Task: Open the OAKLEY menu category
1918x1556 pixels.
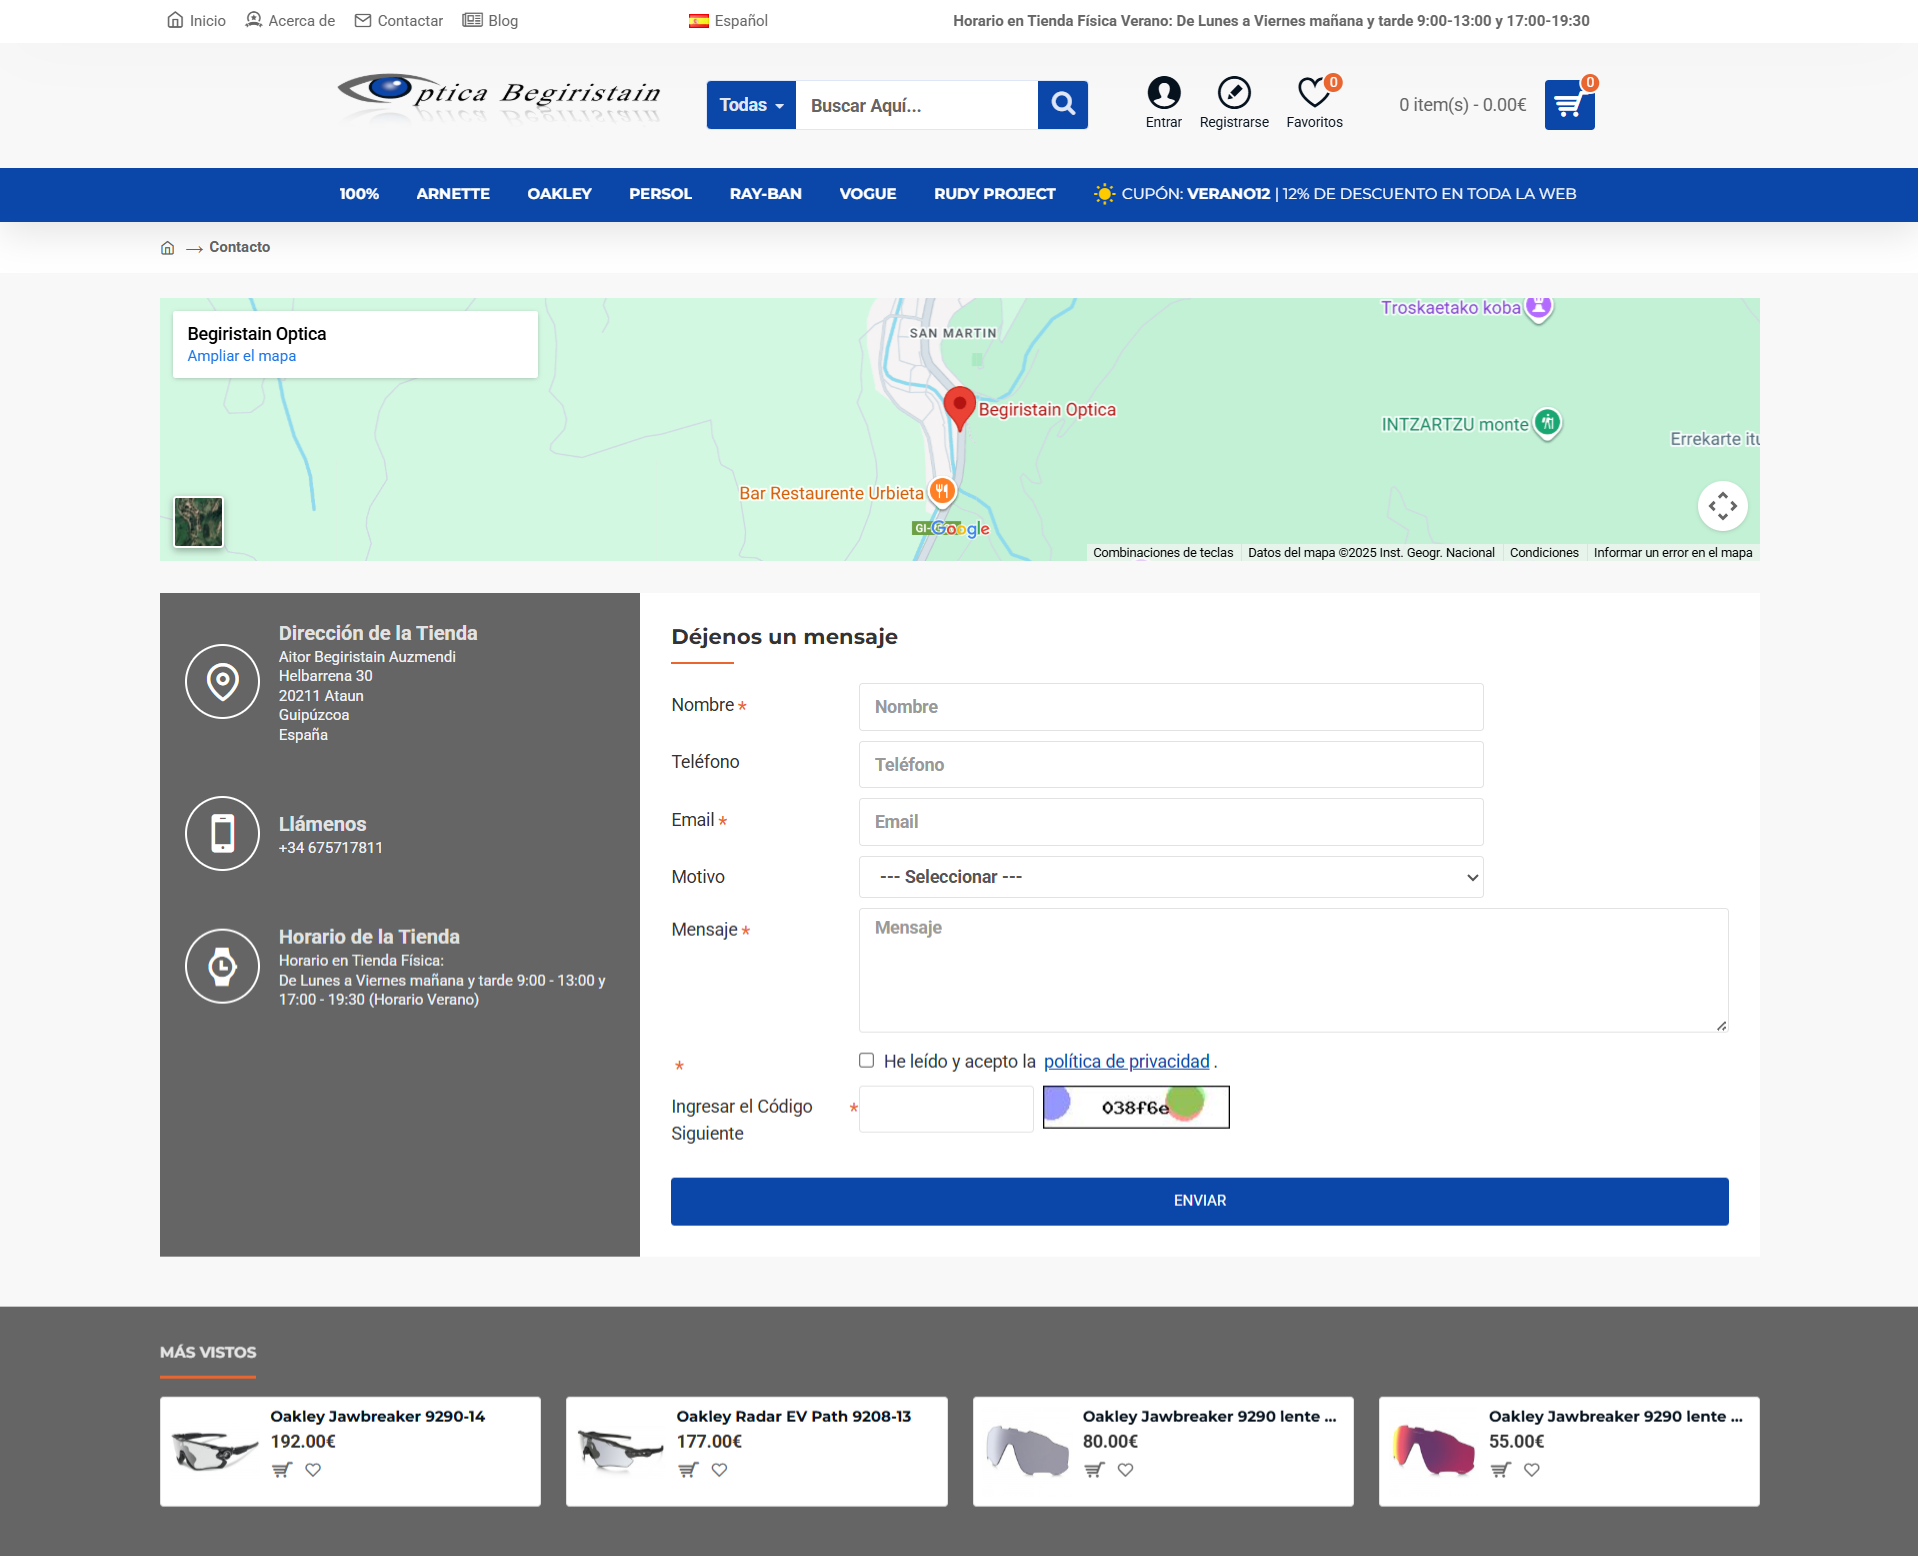Action: point(559,194)
